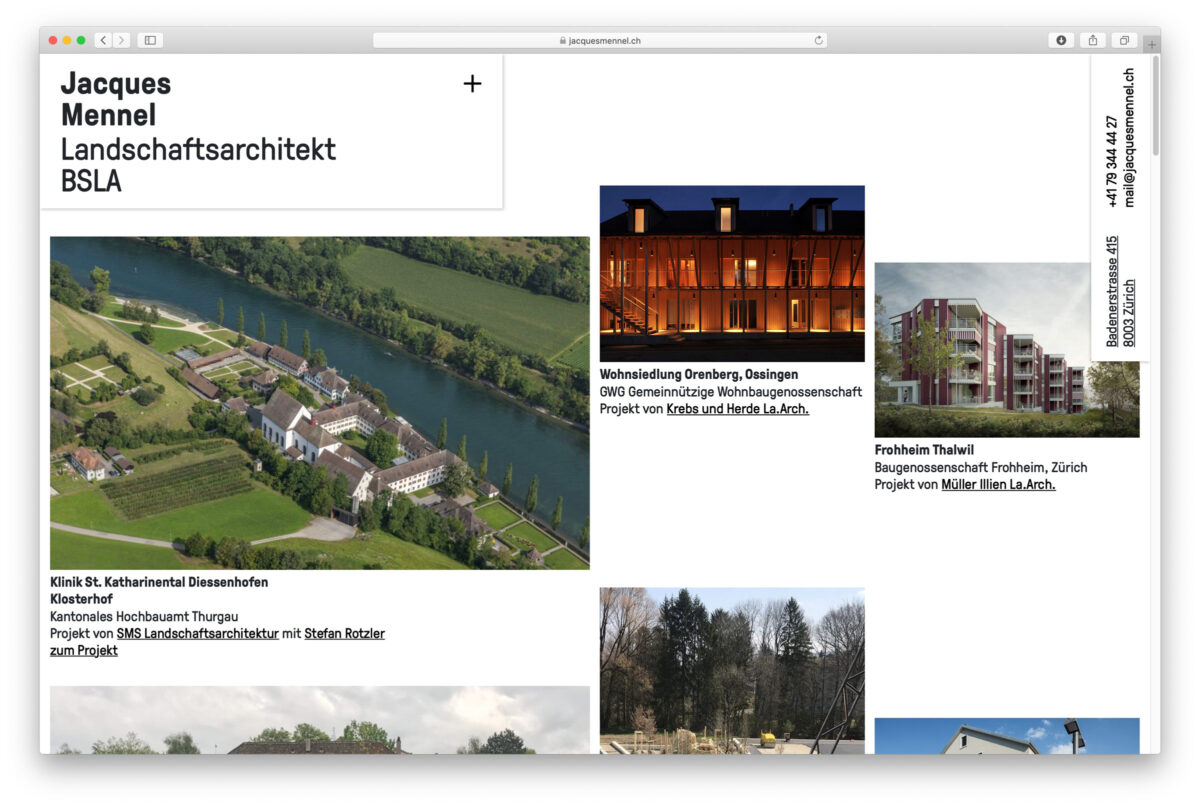
Task: Click the jacquesmennel.ch address bar
Action: pyautogui.click(x=600, y=40)
